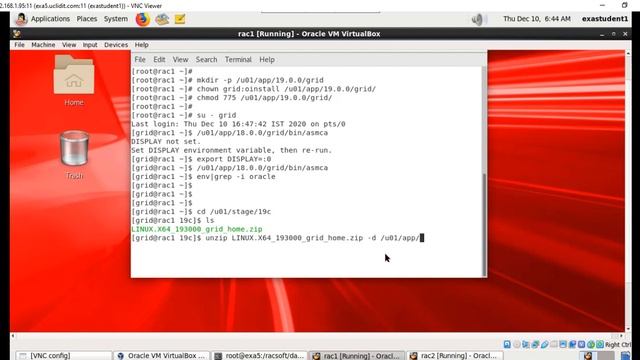Image resolution: width=640 pixels, height=360 pixels.
Task: Click the unzip command line in terminal
Action: [x=278, y=238]
